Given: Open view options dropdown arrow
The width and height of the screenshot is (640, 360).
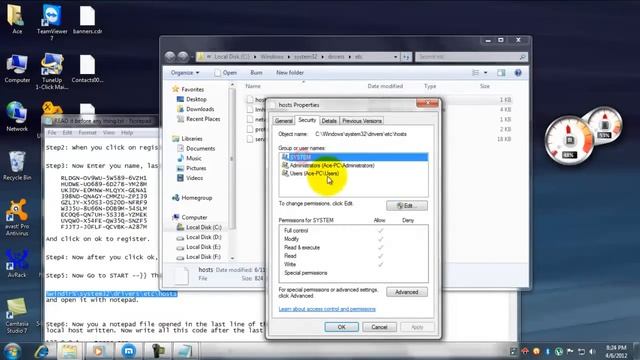Looking at the screenshot, I should coord(485,73).
